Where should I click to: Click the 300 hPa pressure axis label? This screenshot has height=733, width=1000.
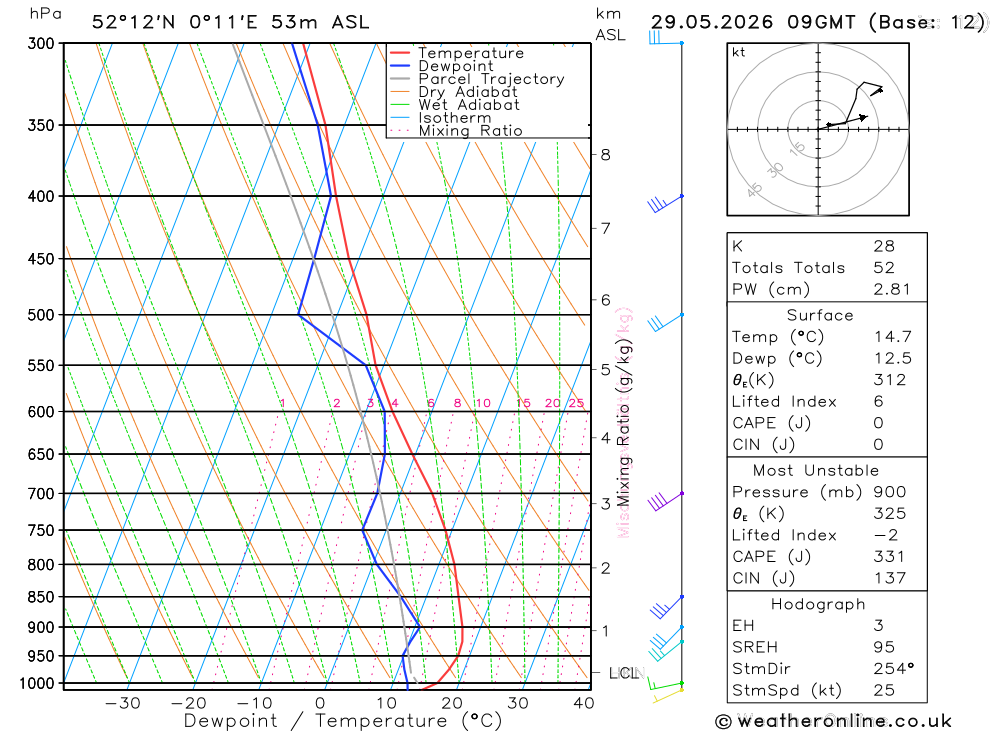point(41,43)
